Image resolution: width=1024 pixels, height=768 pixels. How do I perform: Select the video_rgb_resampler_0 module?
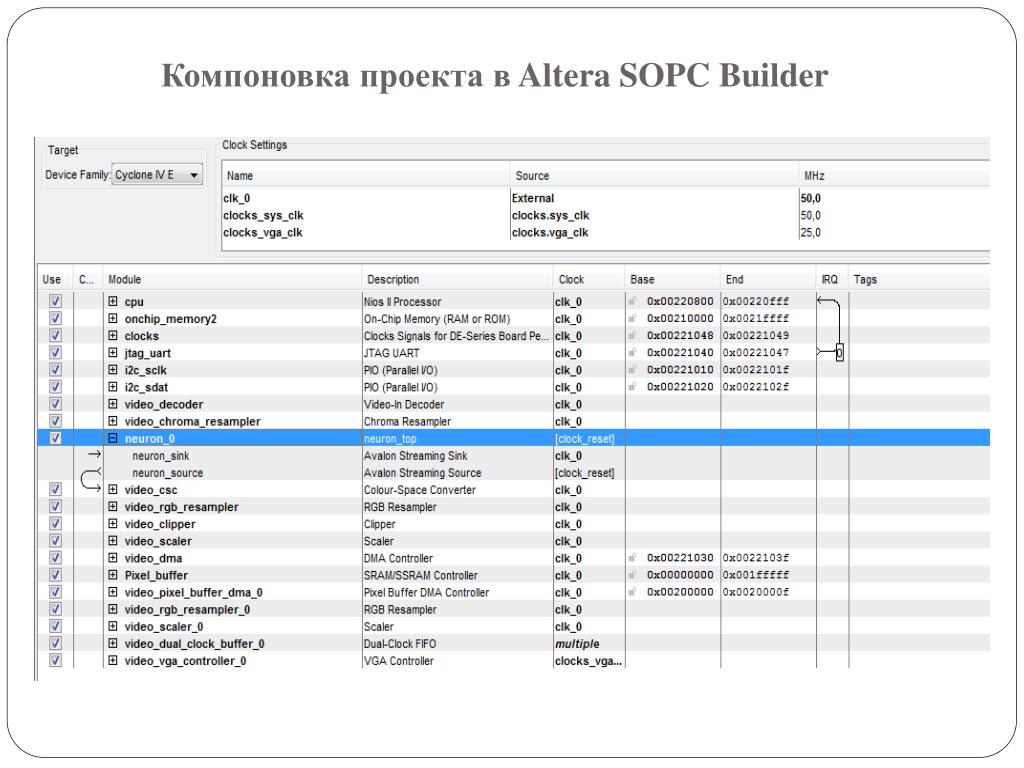point(187,609)
